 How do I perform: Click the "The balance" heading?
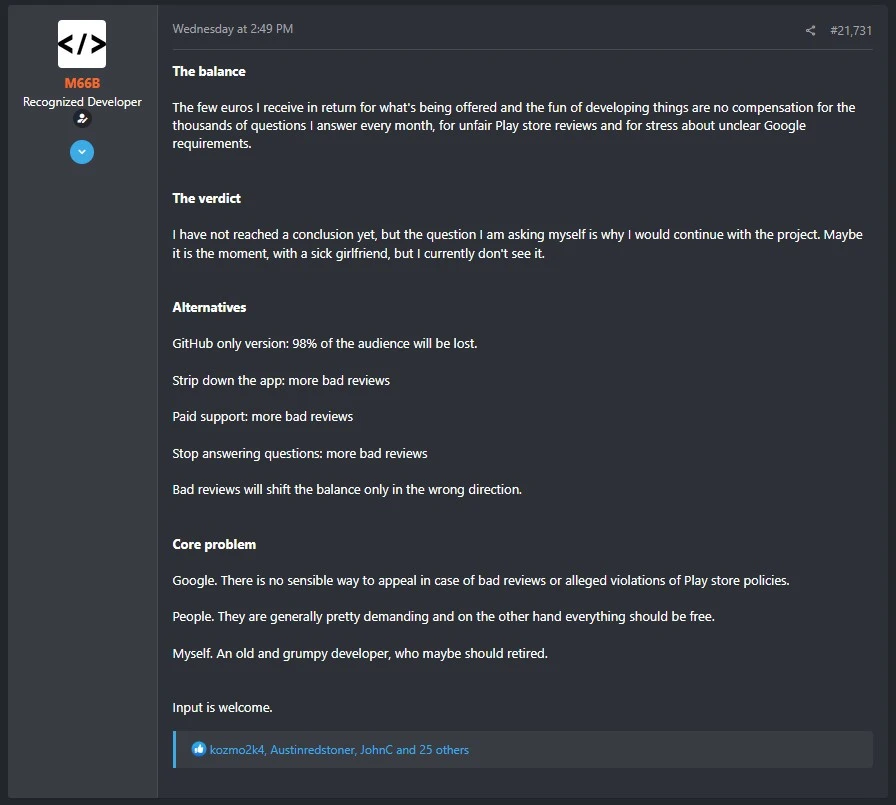[209, 71]
